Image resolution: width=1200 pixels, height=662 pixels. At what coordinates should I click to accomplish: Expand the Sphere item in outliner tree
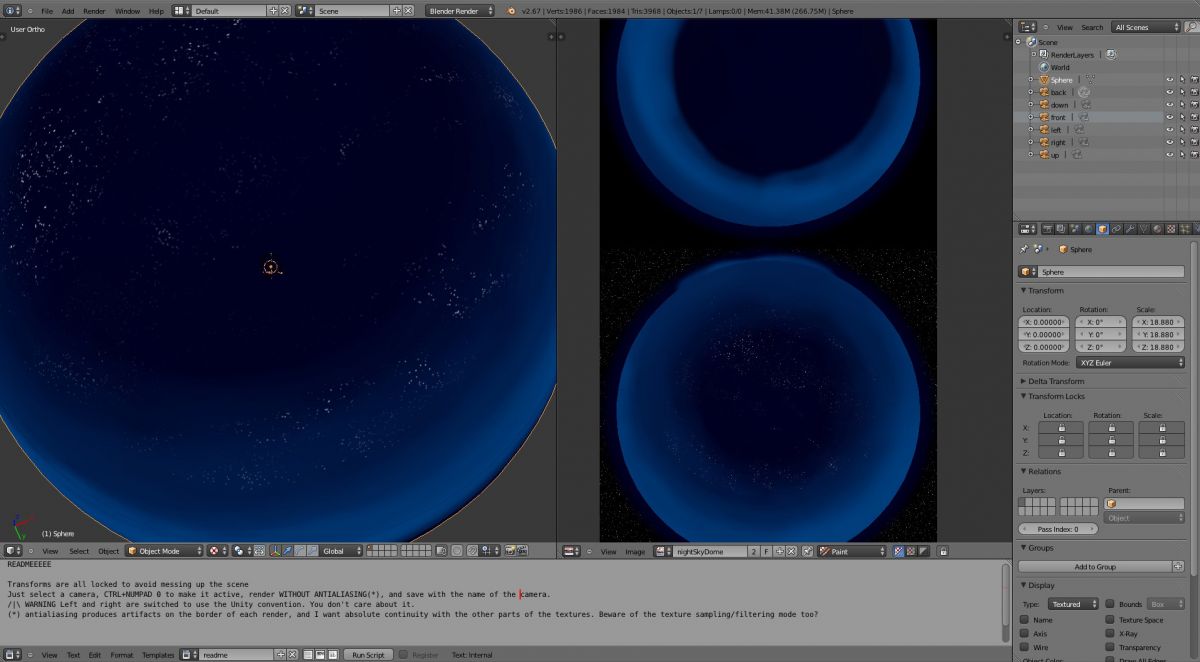[1031, 80]
